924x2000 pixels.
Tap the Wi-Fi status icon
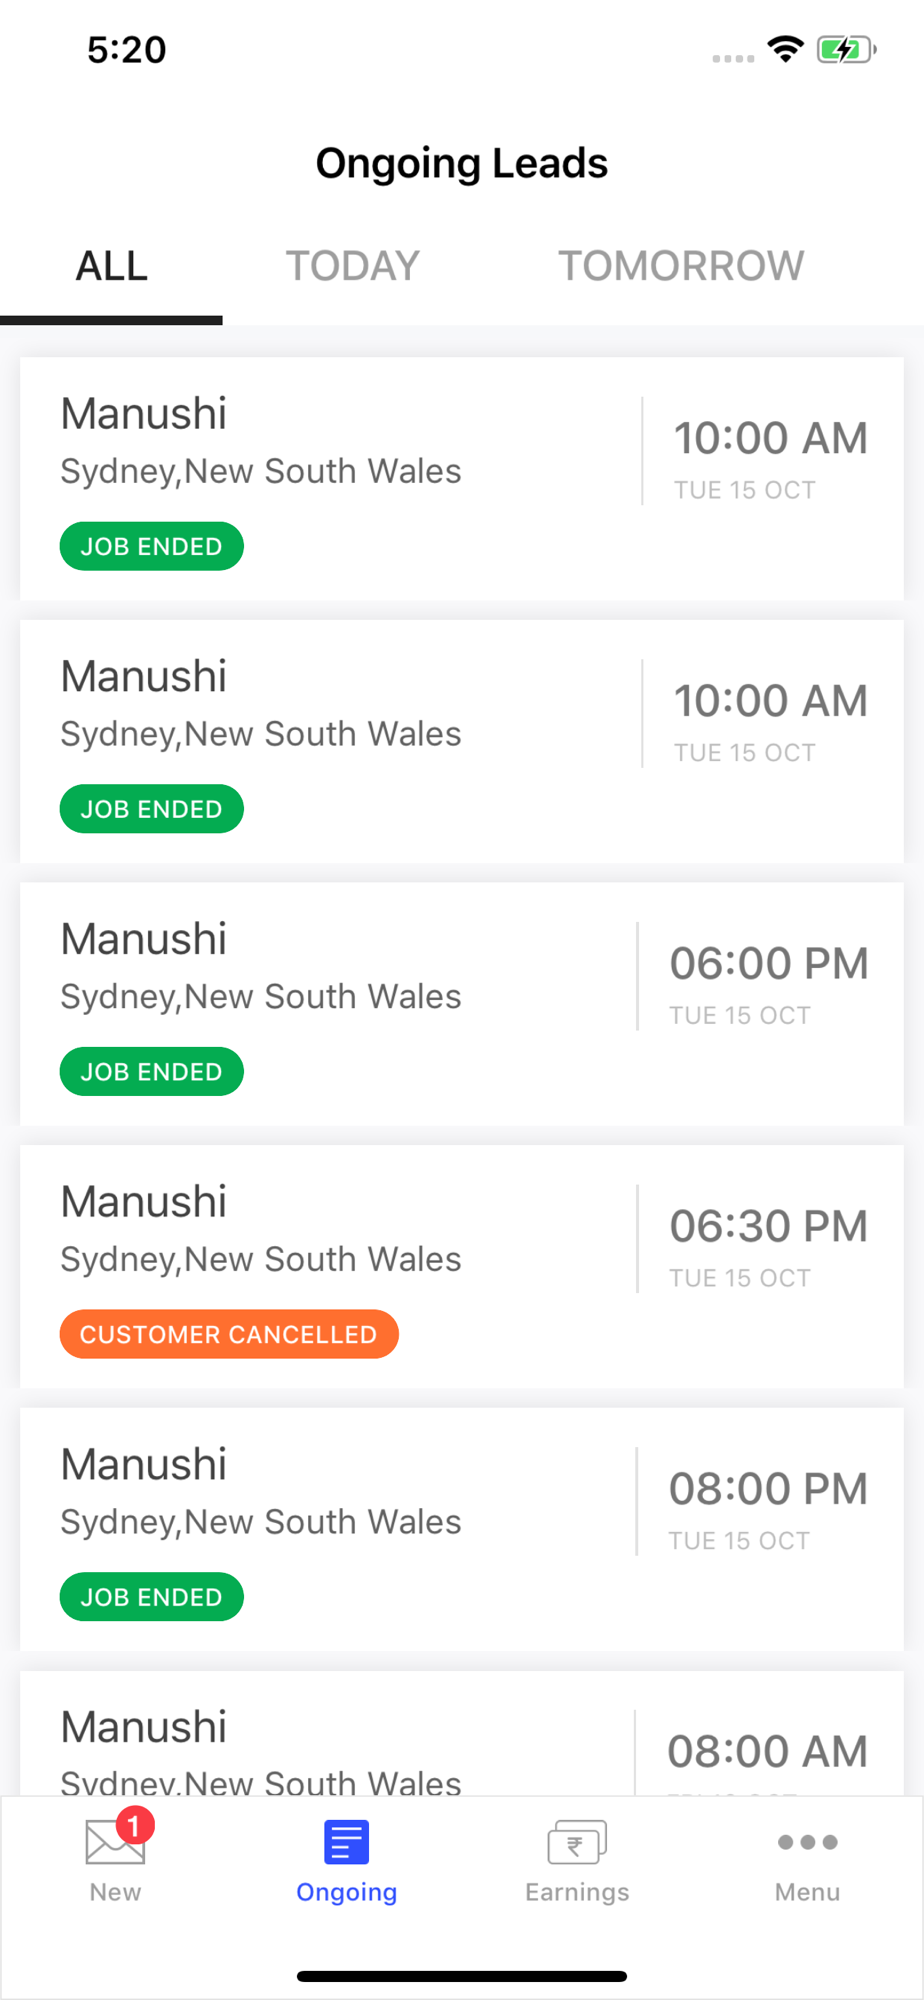786,49
